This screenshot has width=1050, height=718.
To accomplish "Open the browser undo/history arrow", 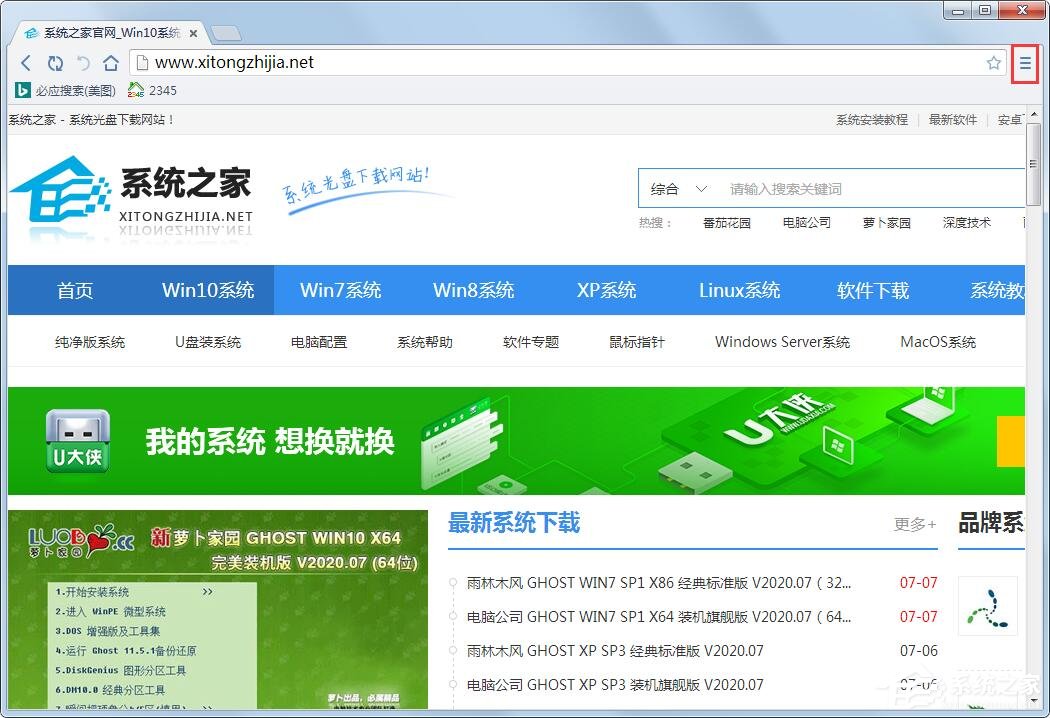I will tap(83, 62).
